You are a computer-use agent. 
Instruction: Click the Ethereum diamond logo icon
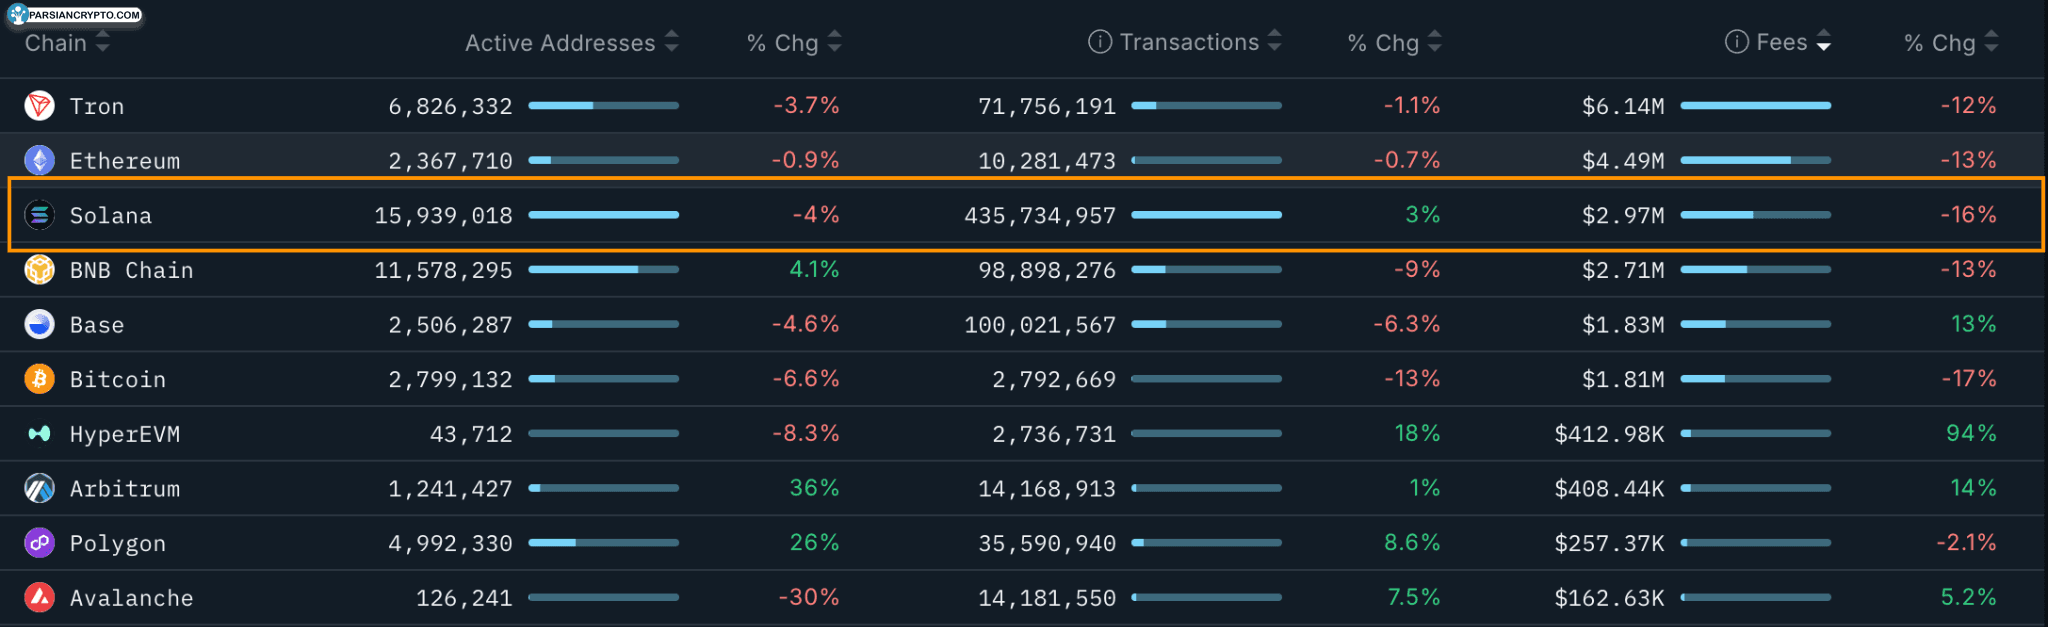39,160
